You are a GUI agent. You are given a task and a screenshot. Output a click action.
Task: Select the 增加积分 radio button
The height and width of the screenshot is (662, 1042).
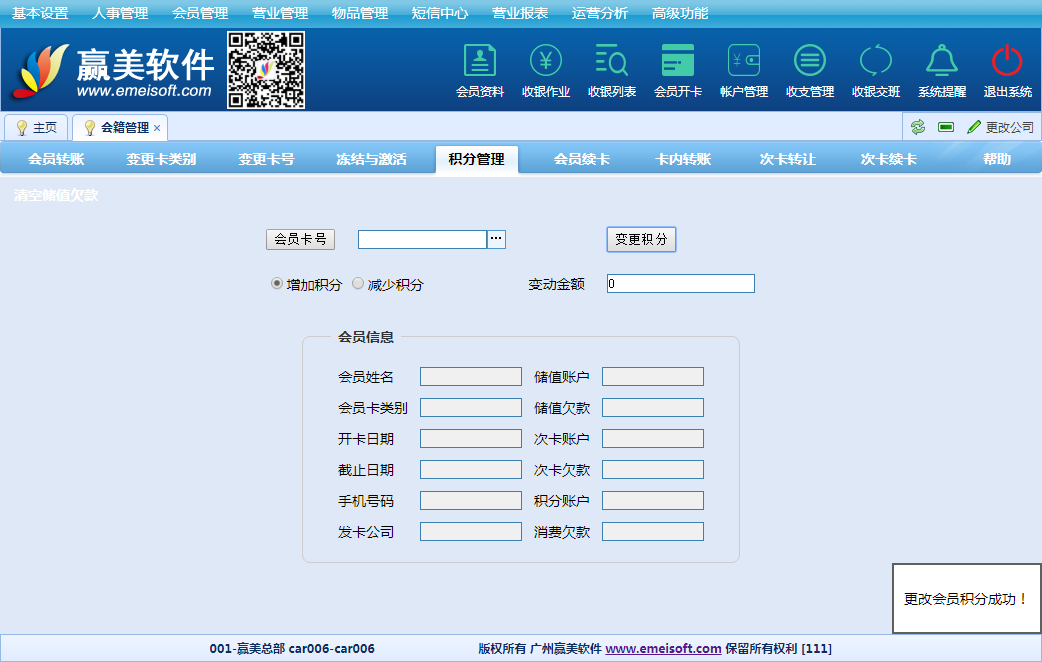coord(276,283)
